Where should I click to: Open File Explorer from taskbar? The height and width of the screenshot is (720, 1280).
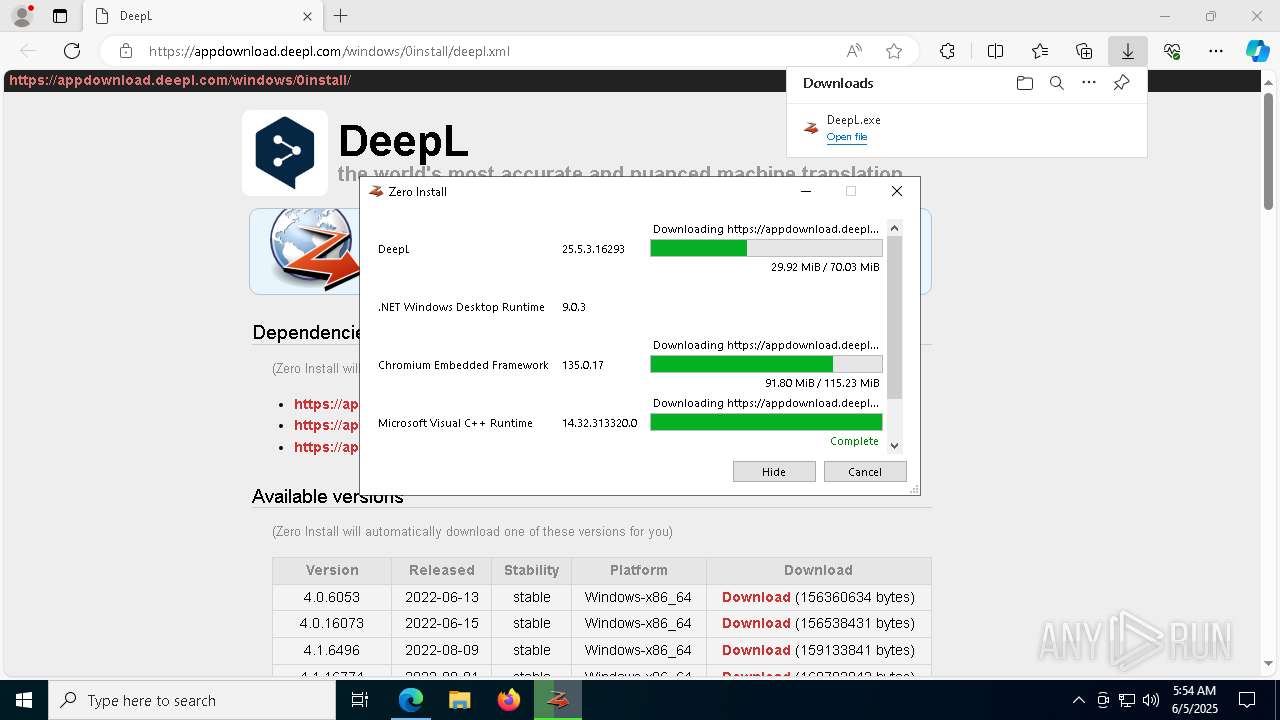(460, 700)
